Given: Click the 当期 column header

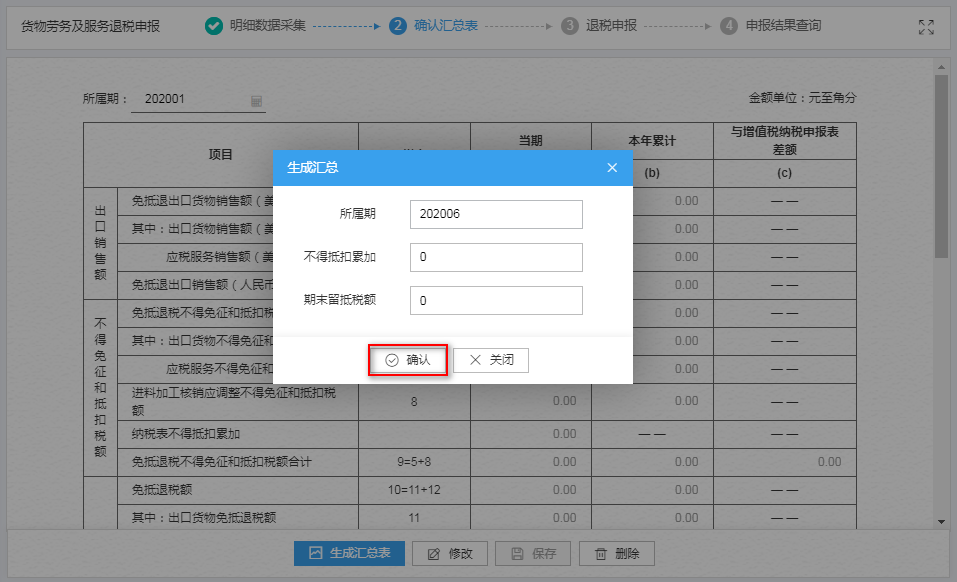Looking at the screenshot, I should point(530,141).
